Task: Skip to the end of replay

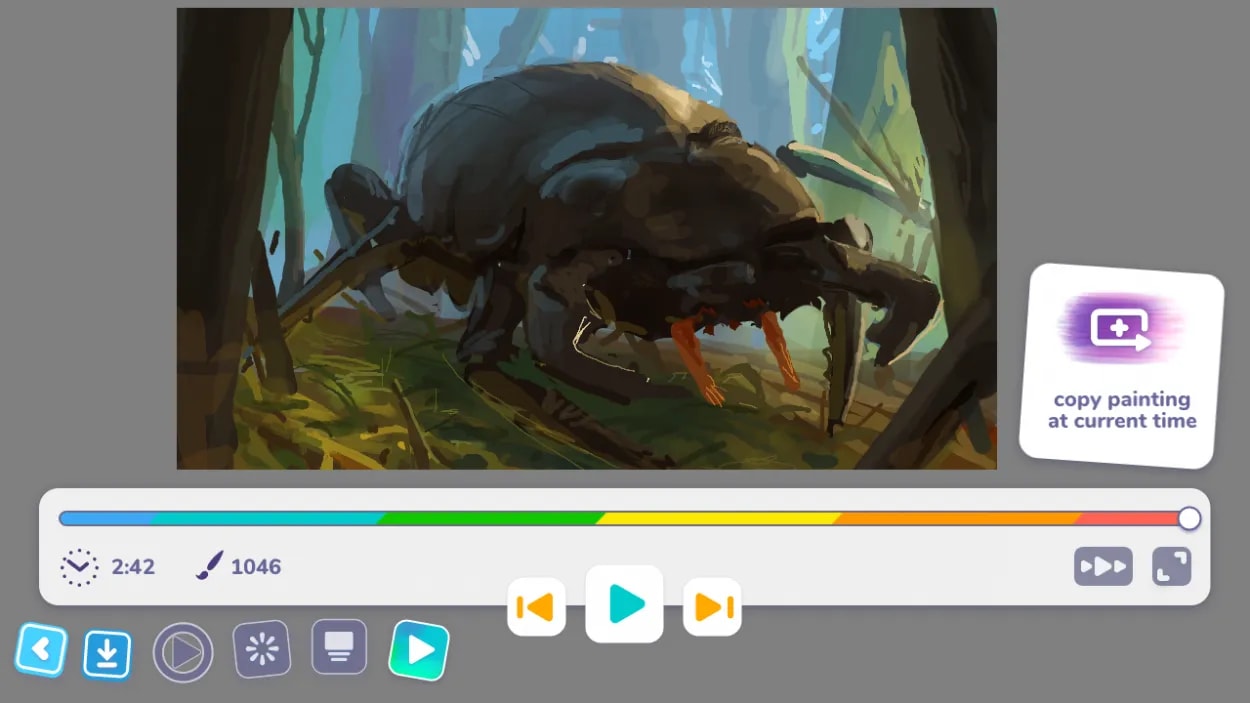Action: pos(712,607)
